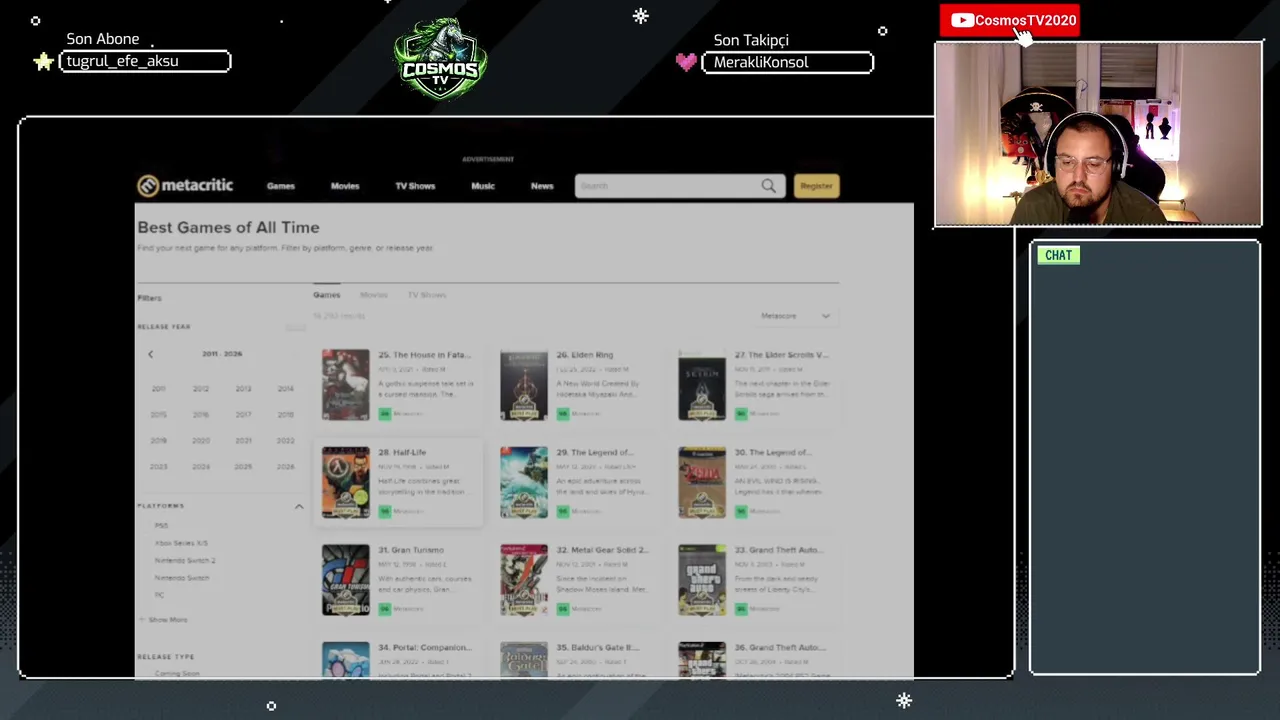Viewport: 1280px width, 720px height.
Task: Open the title link 28. Half-Life
Action: [402, 453]
